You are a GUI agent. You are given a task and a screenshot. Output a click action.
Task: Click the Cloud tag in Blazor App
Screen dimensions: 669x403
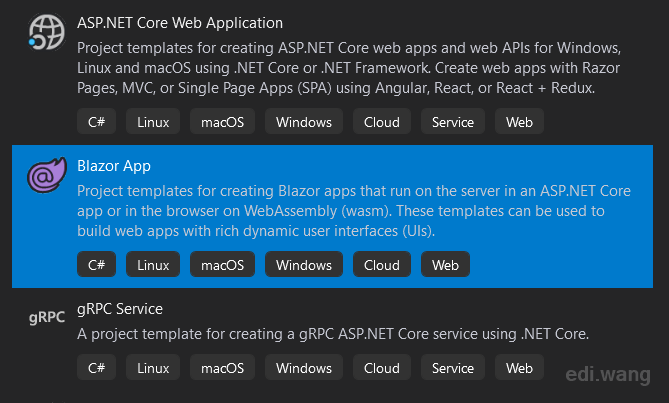pos(382,265)
